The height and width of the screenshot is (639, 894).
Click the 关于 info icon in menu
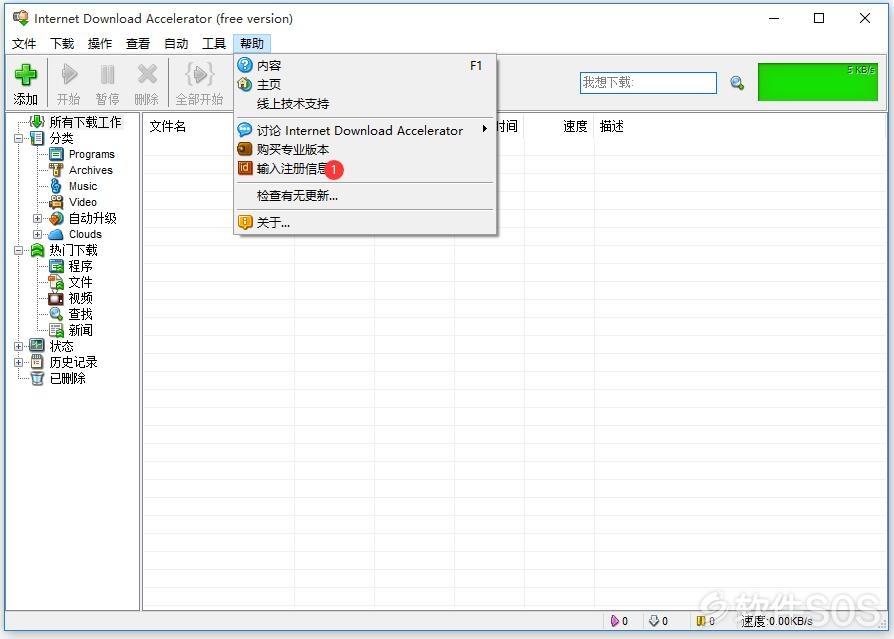click(245, 222)
